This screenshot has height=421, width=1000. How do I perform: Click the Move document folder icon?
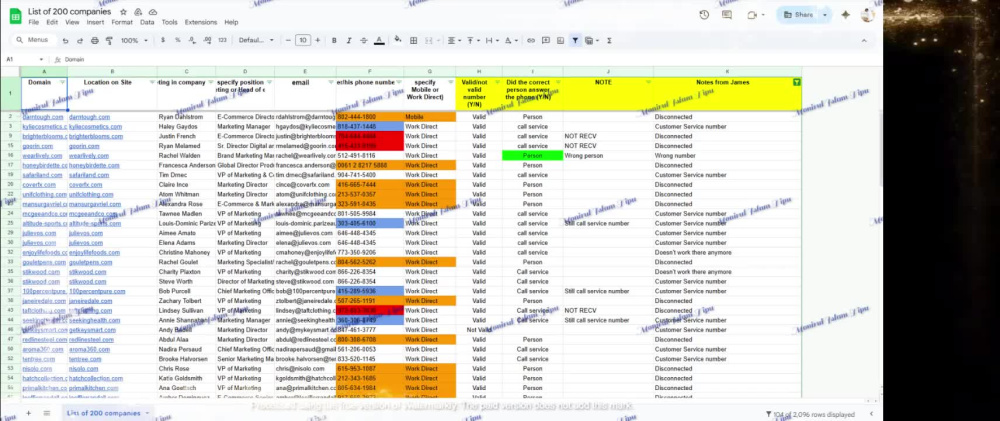click(138, 12)
